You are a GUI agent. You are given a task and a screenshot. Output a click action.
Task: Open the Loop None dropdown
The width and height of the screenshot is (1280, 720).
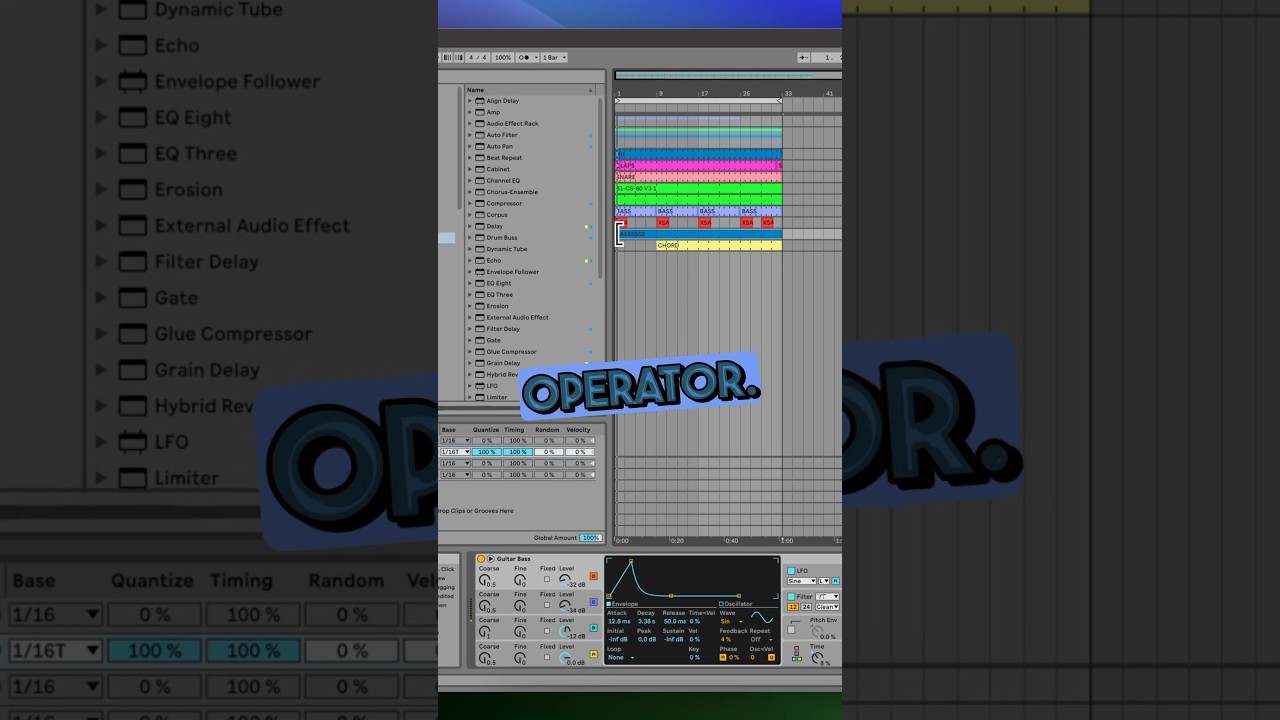621,657
